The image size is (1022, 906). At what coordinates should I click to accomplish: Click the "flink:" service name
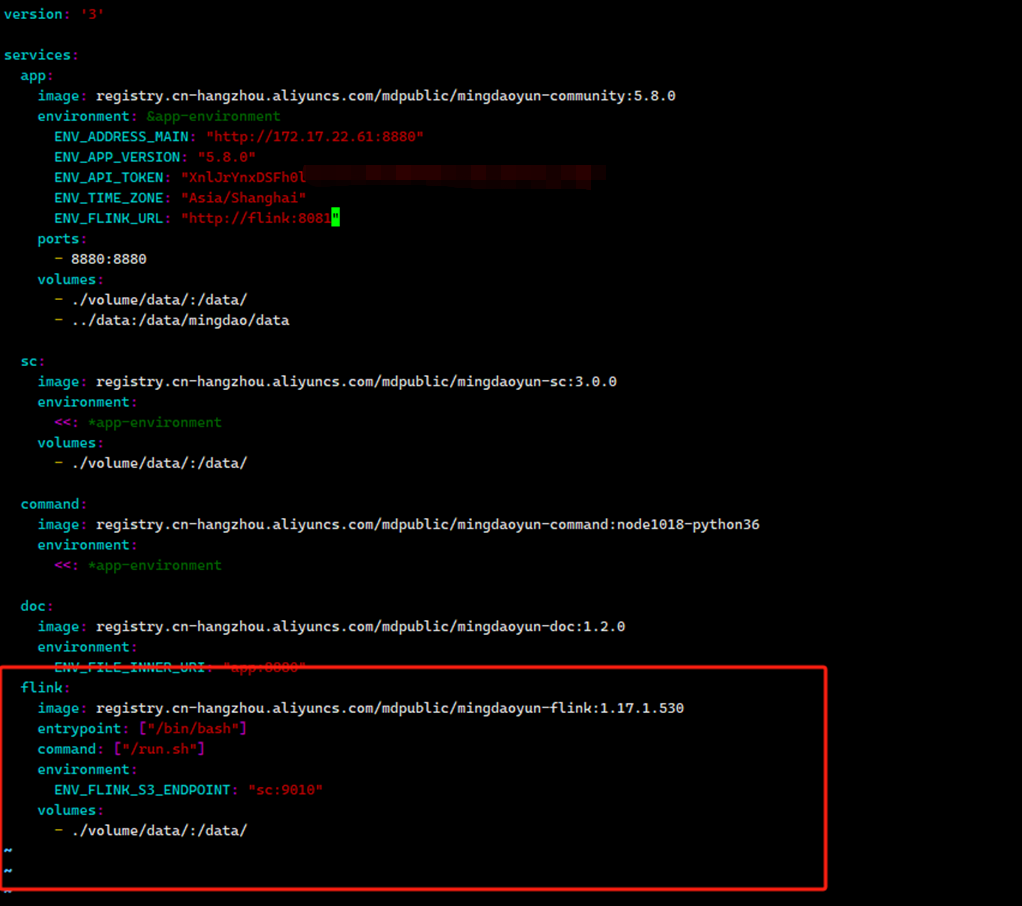(x=45, y=688)
